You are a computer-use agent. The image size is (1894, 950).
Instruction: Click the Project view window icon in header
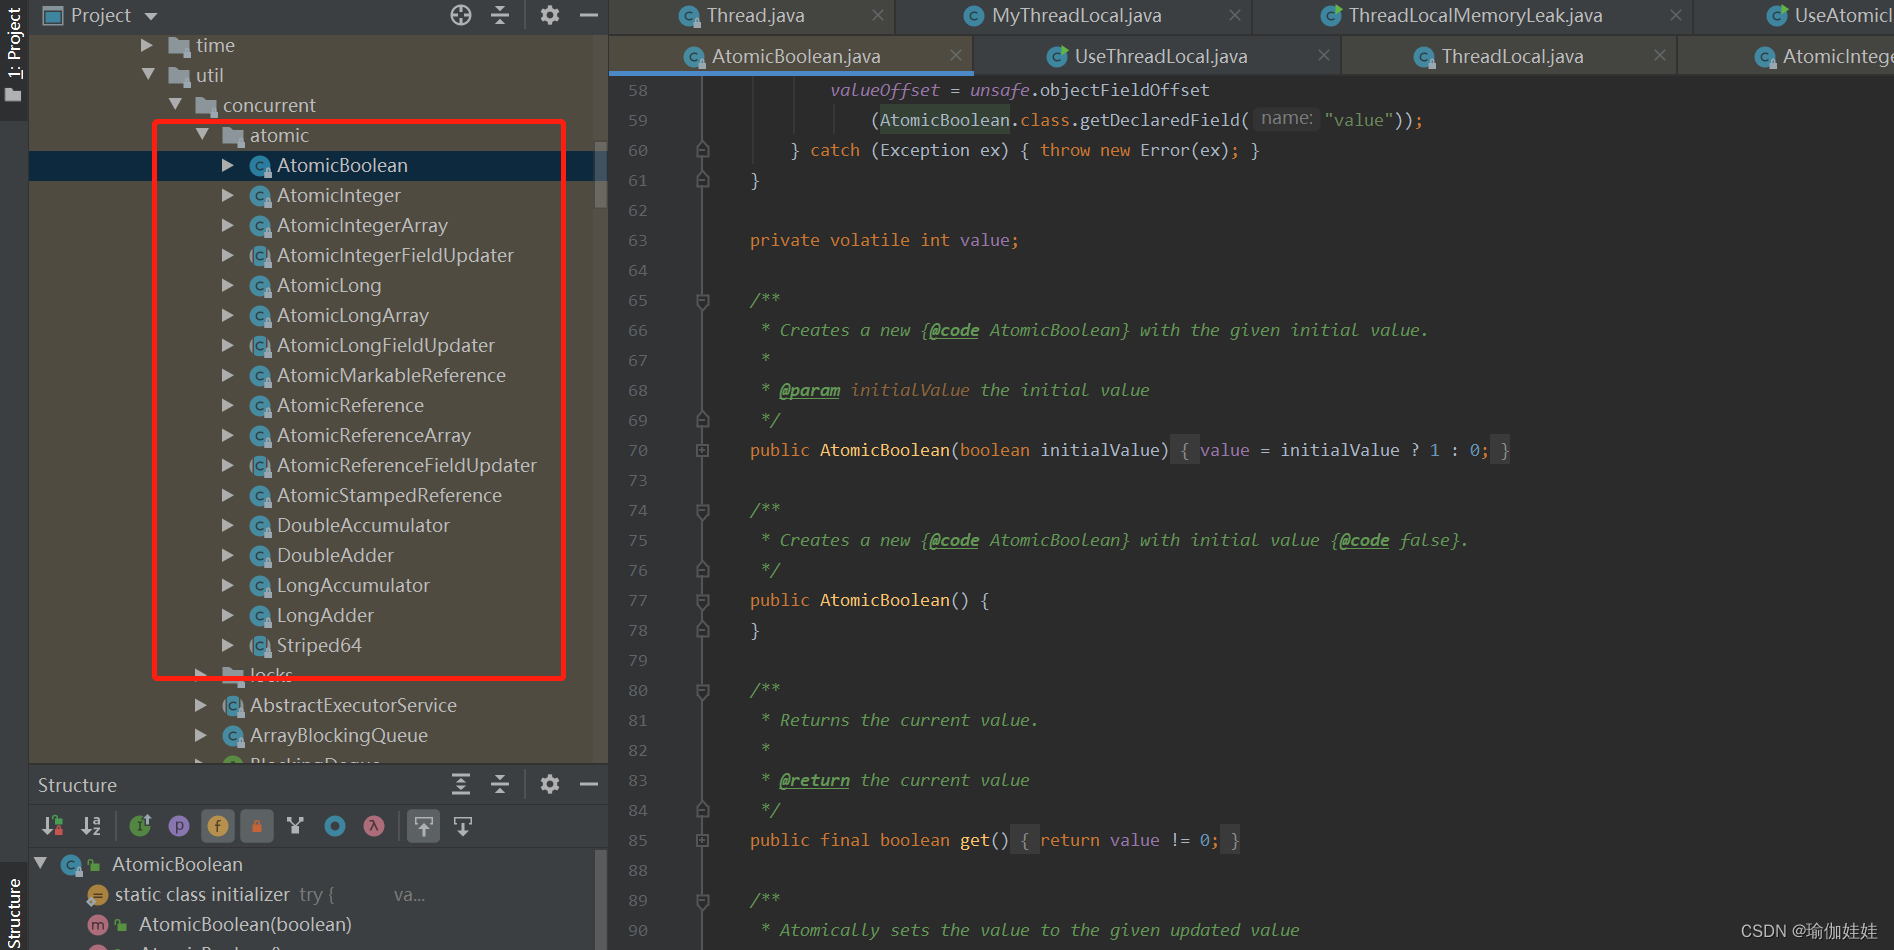[53, 15]
